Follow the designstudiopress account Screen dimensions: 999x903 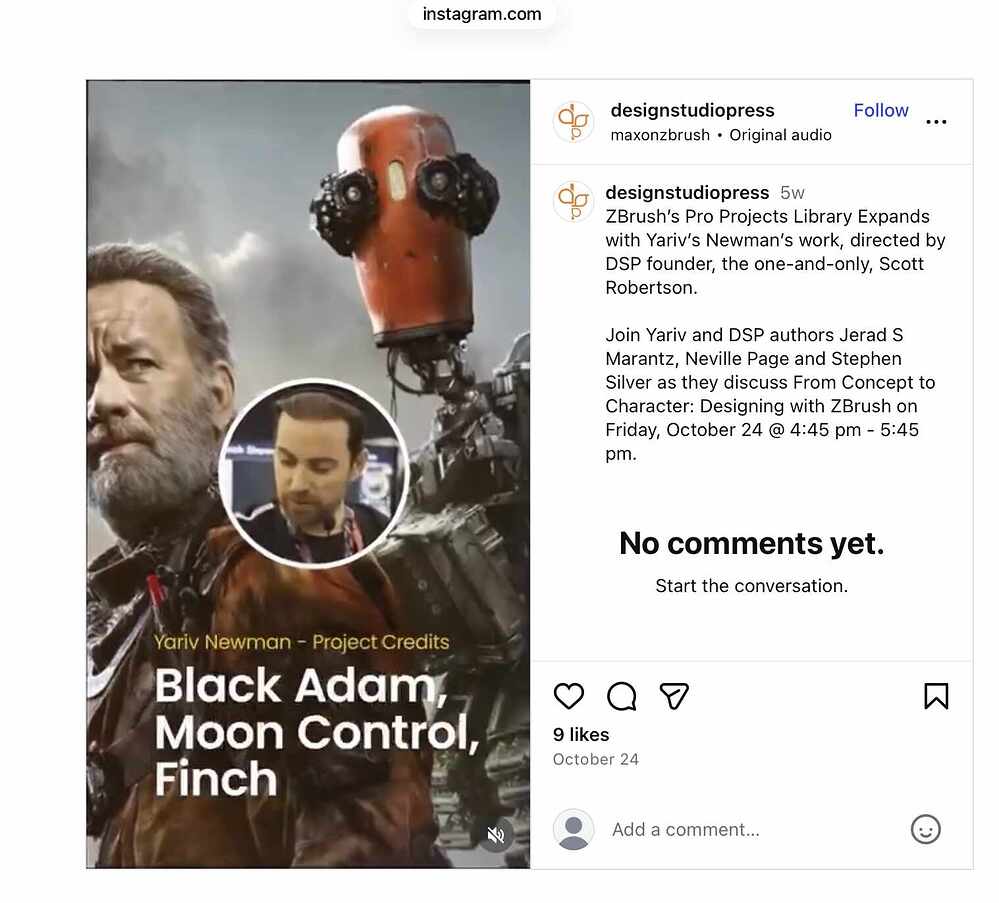880,110
